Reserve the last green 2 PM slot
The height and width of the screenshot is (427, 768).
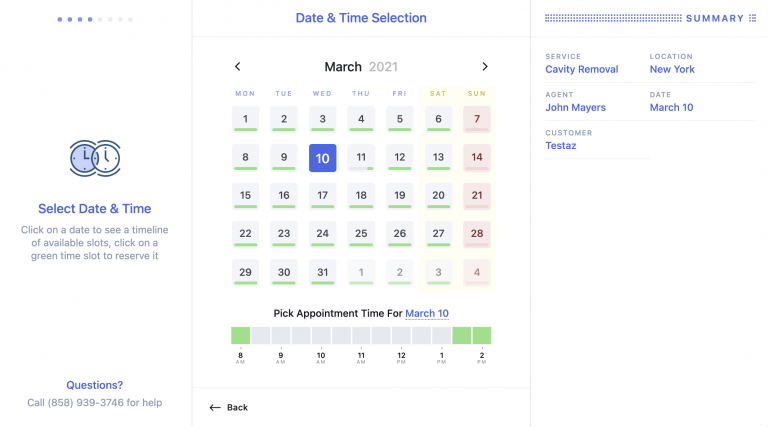[482, 335]
